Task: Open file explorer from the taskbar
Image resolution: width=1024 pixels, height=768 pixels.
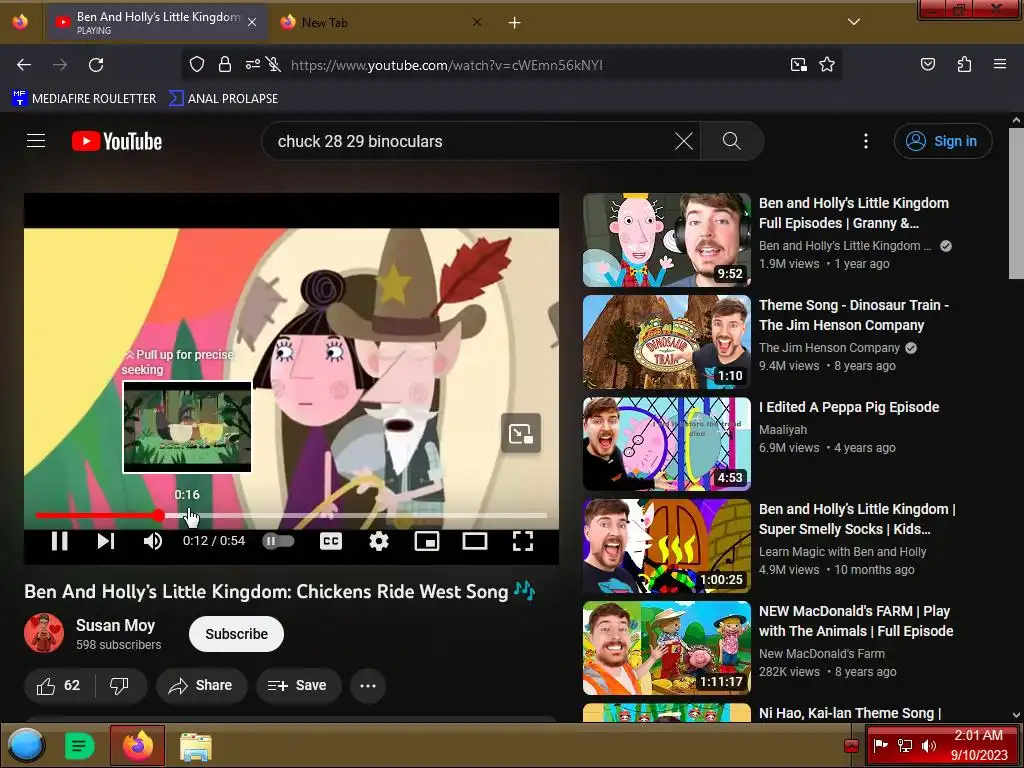Action: [196, 746]
